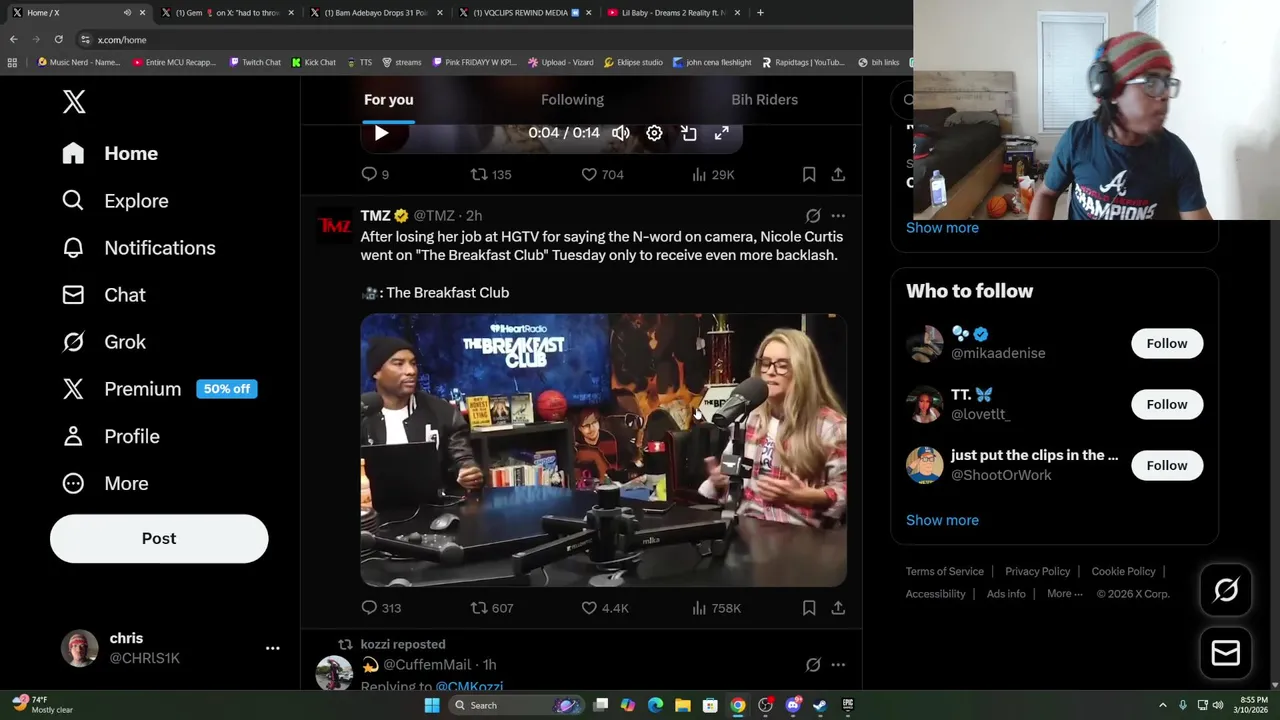Bookmark the TMZ post
Viewport: 1280px width, 720px height.
[809, 608]
